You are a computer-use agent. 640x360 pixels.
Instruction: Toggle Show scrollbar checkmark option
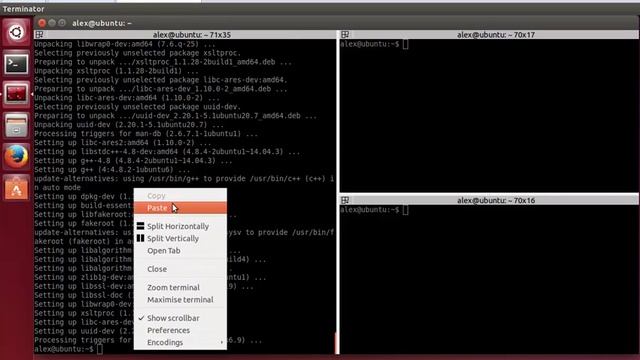point(180,318)
